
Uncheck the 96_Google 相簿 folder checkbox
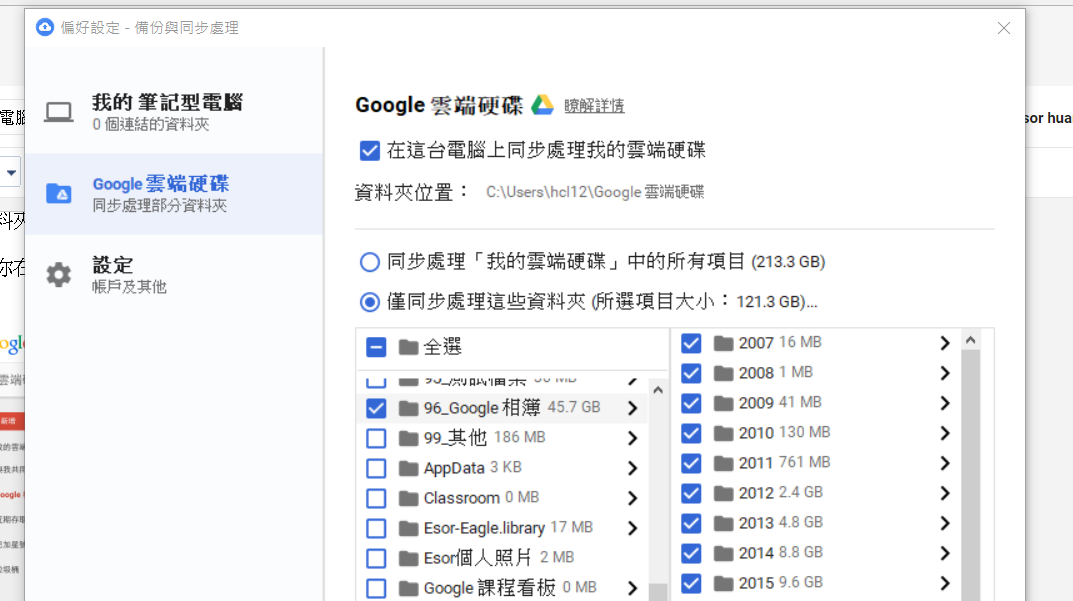click(x=376, y=409)
